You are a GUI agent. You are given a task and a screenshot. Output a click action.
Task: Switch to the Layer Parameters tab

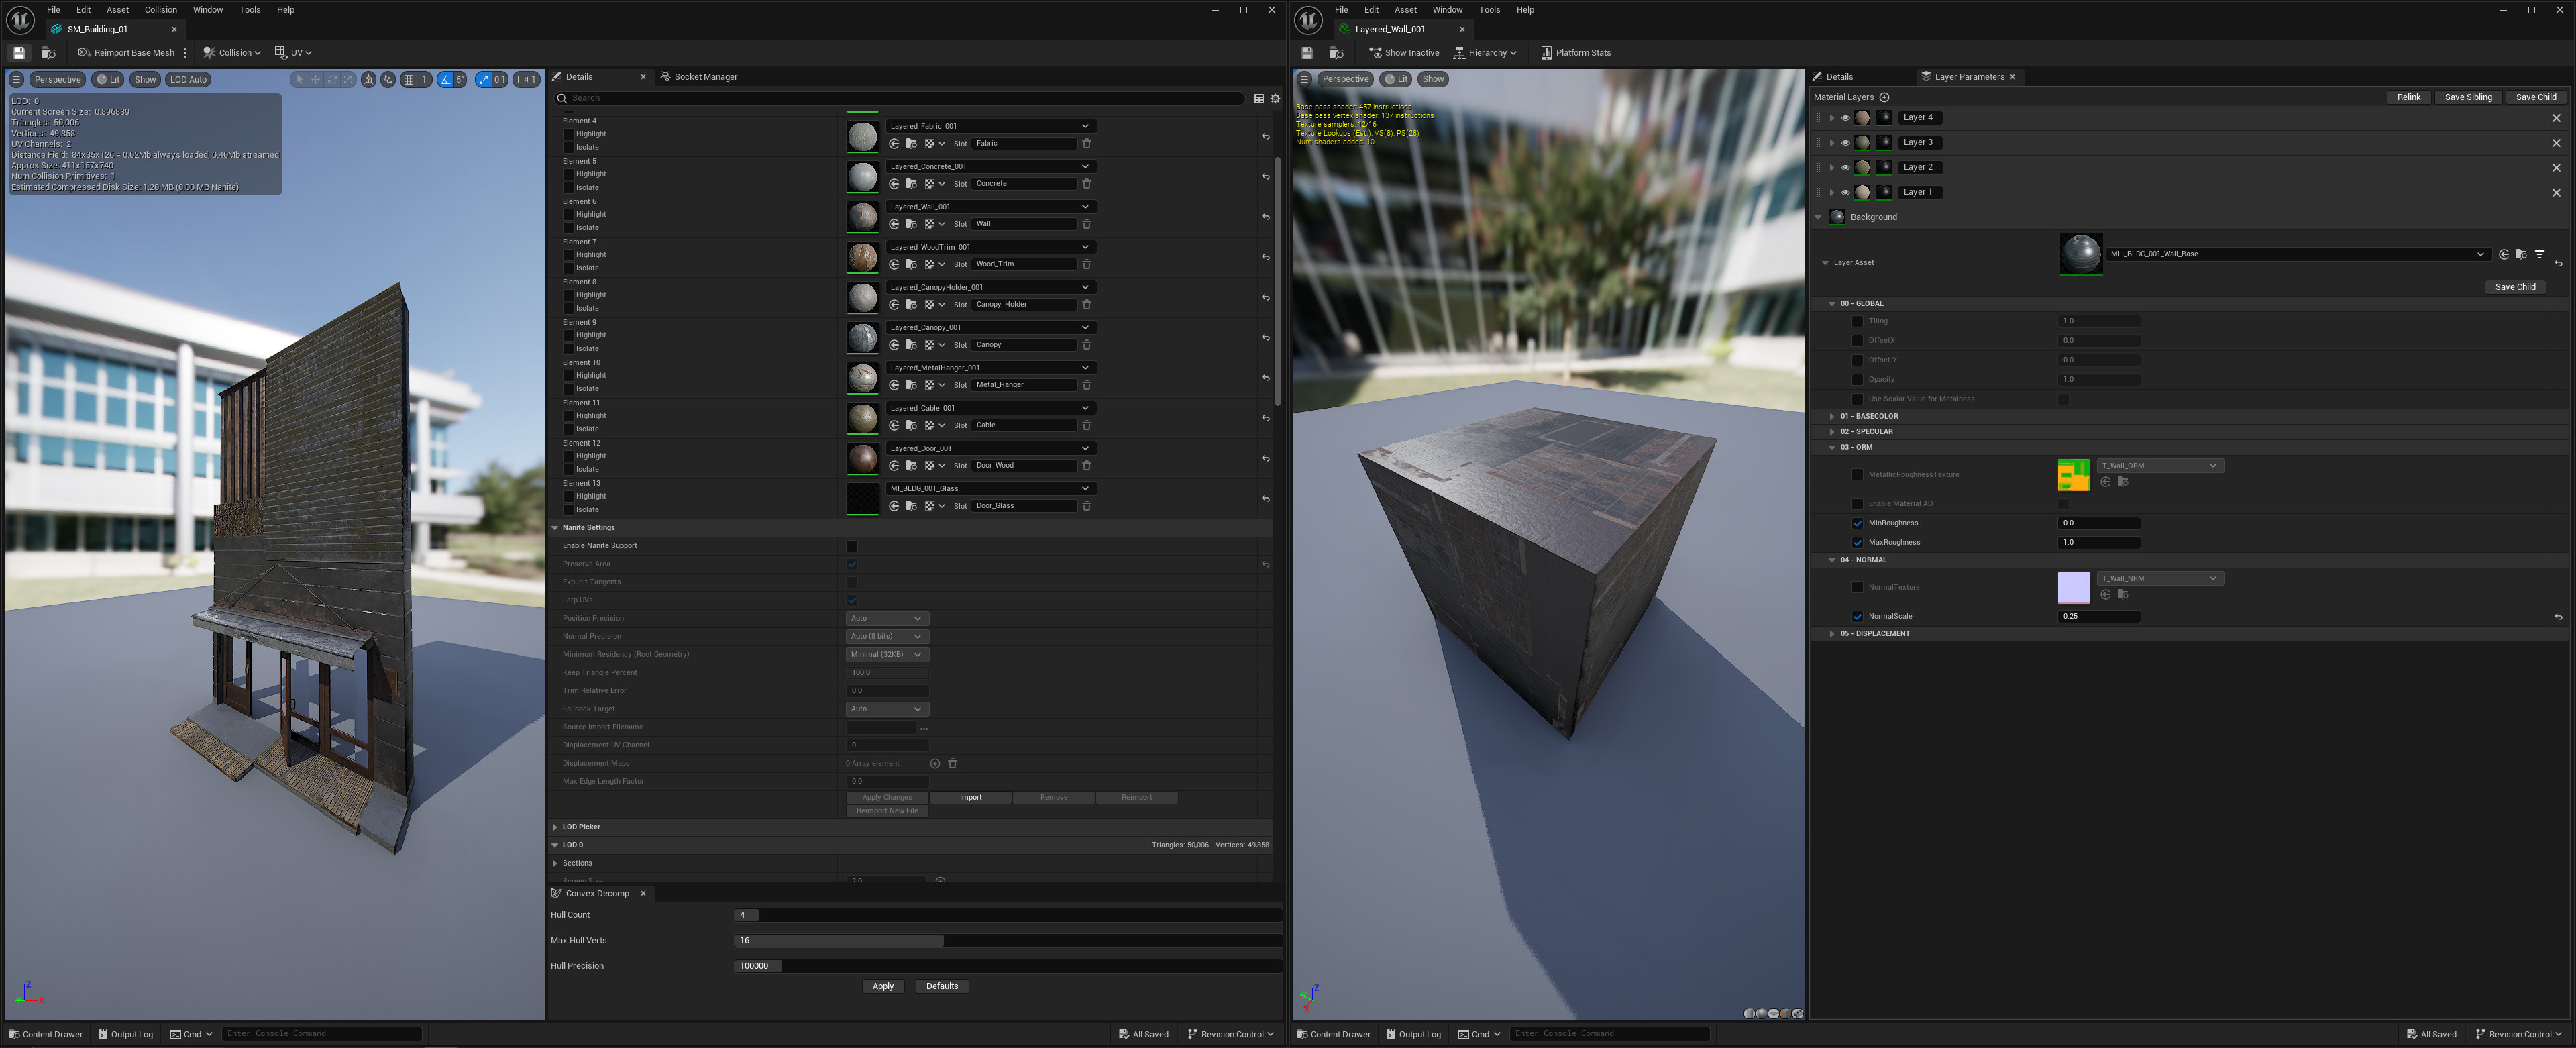coord(1968,77)
